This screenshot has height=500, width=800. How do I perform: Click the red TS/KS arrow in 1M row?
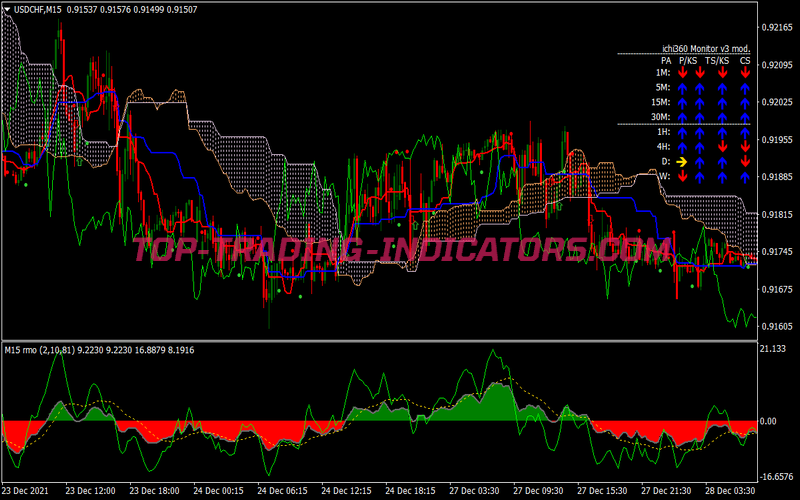pyautogui.click(x=722, y=73)
